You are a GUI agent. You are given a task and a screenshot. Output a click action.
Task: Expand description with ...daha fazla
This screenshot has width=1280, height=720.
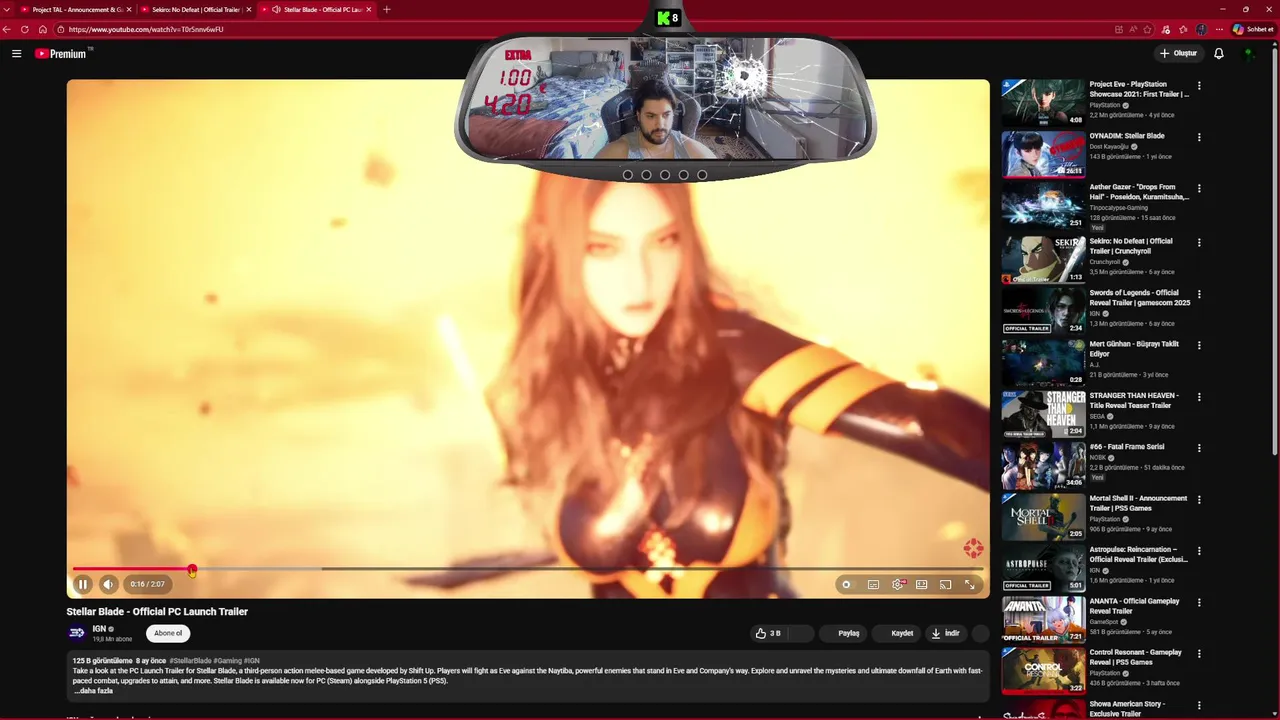point(93,691)
